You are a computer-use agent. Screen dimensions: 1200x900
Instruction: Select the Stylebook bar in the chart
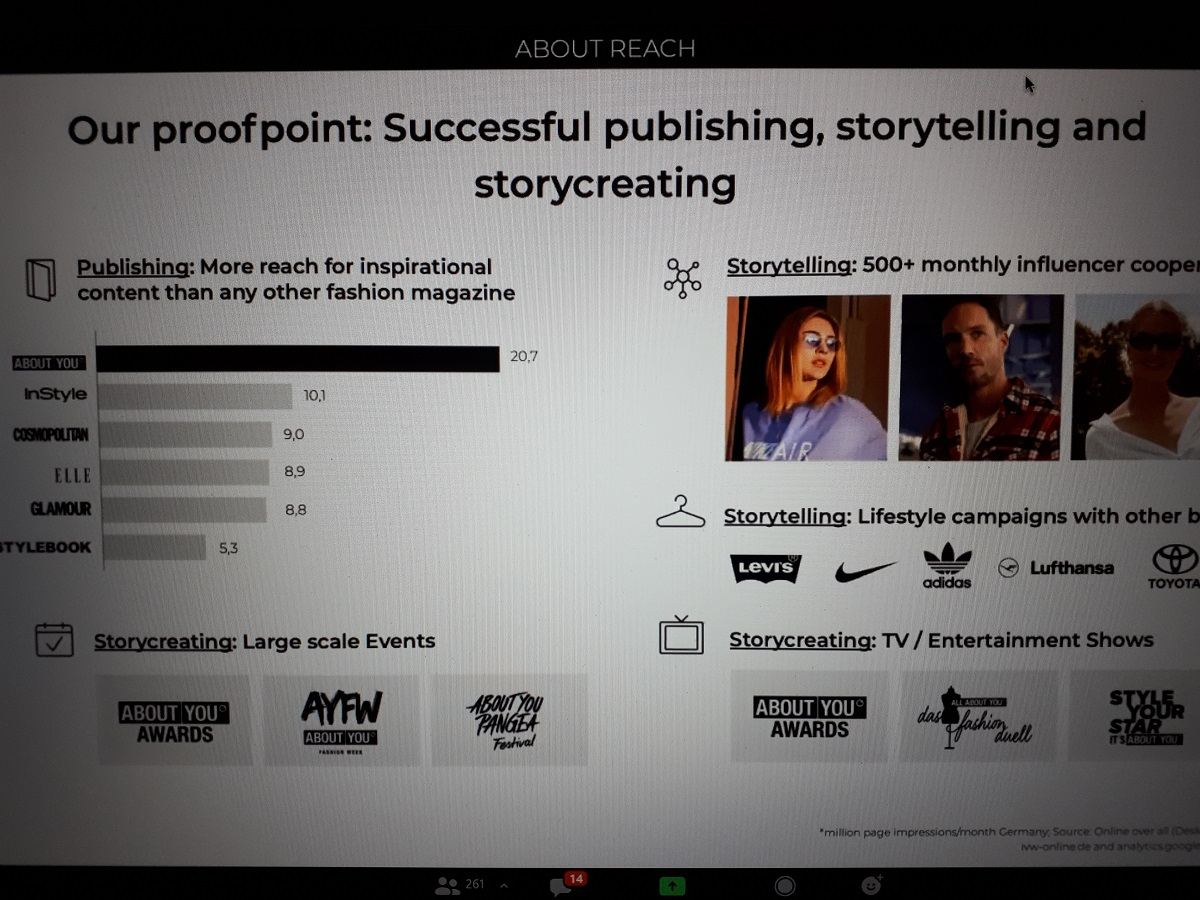coord(152,547)
